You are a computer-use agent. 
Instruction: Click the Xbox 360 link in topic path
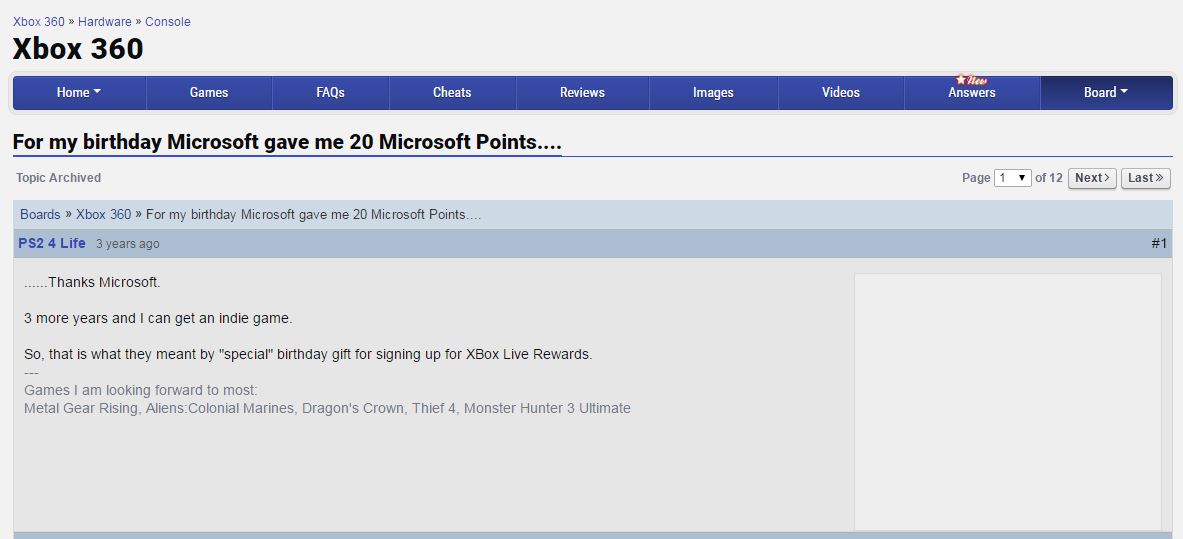tap(103, 214)
